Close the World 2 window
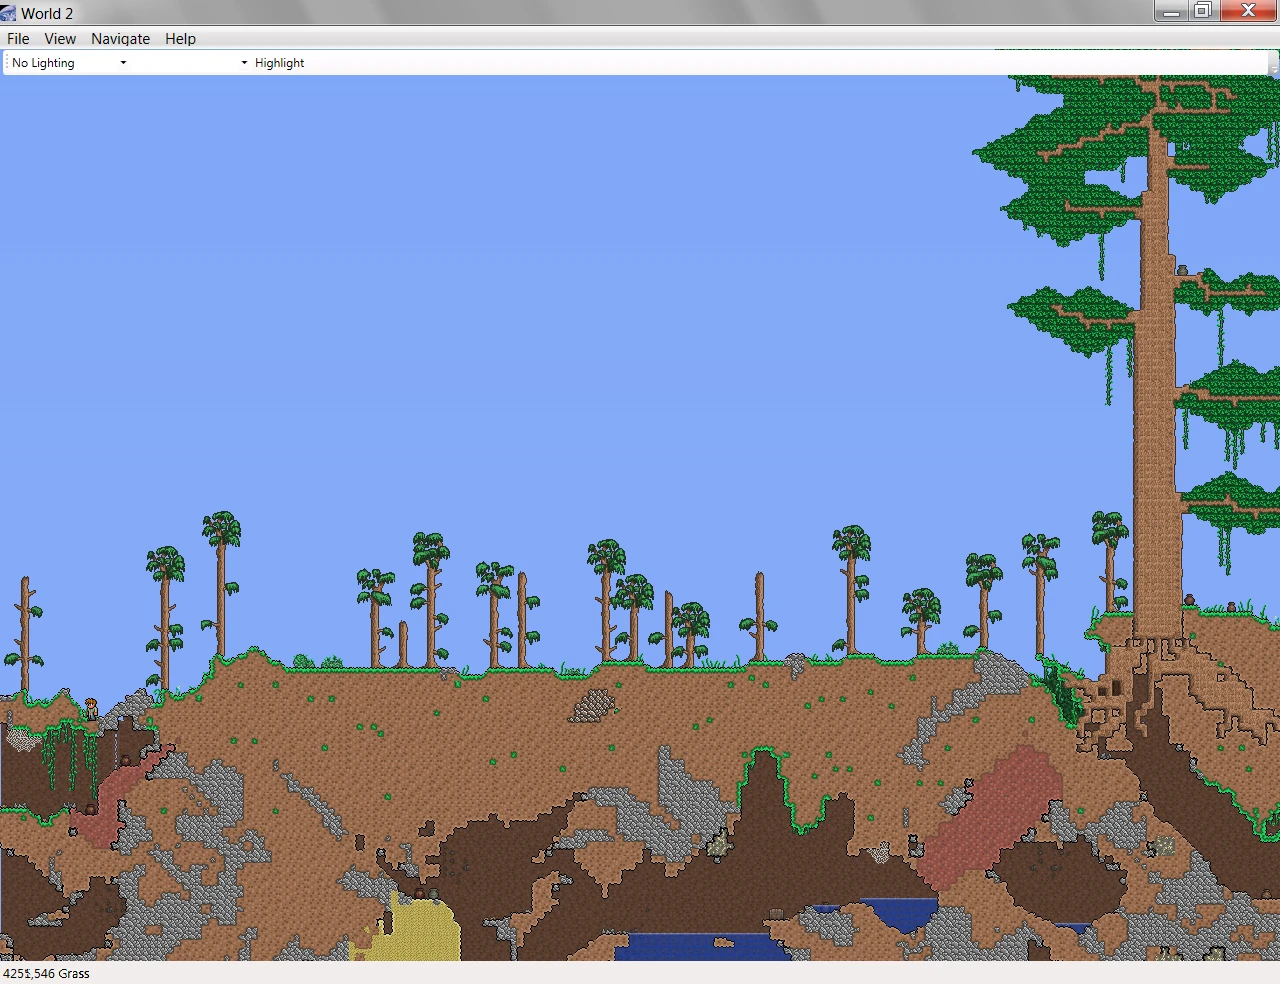1280x984 pixels. pyautogui.click(x=1248, y=10)
